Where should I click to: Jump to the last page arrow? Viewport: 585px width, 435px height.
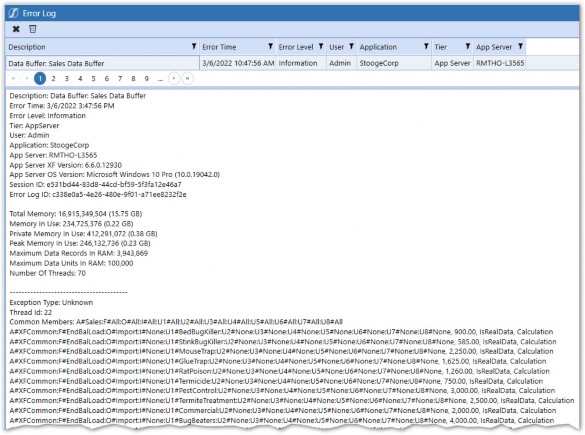187,78
